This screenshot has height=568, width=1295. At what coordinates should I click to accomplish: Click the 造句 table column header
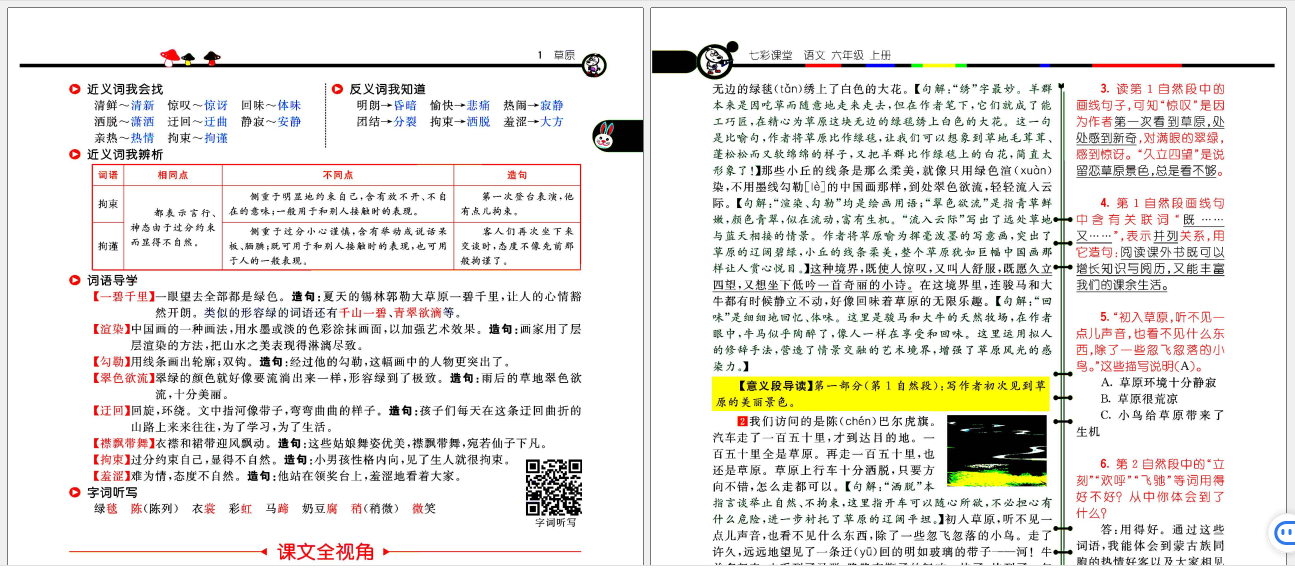pos(516,174)
